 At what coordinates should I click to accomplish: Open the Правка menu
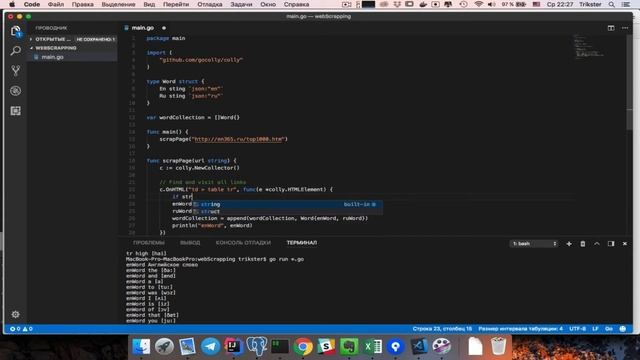coord(82,4)
